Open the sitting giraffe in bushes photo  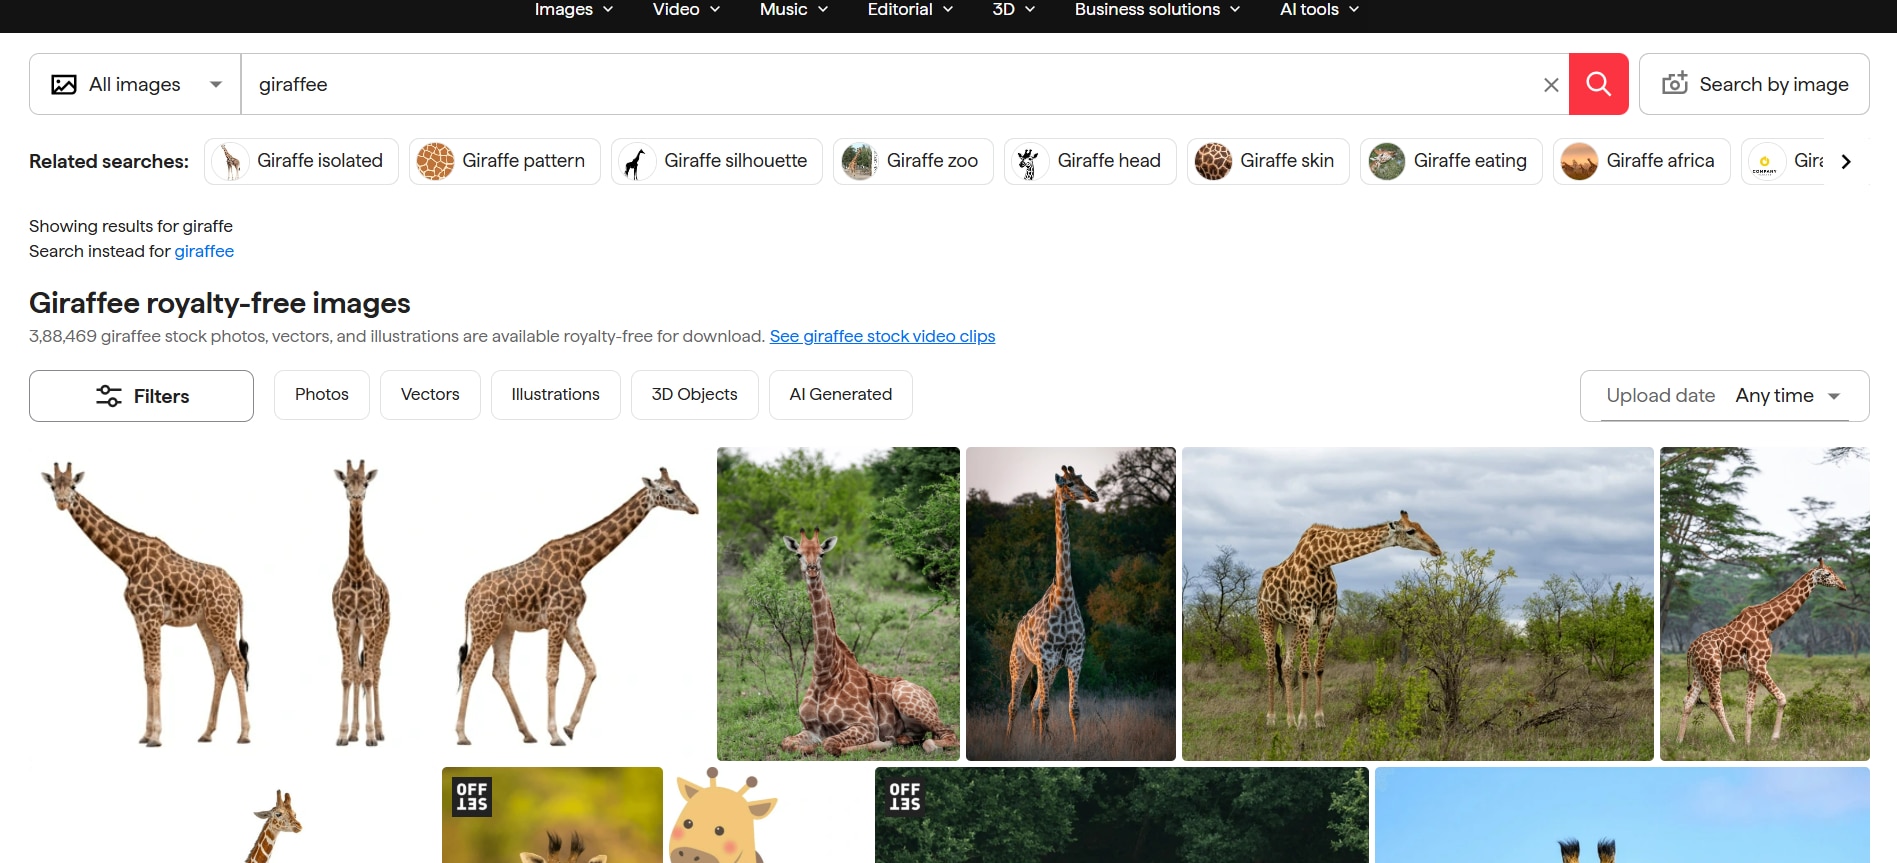[x=838, y=604]
